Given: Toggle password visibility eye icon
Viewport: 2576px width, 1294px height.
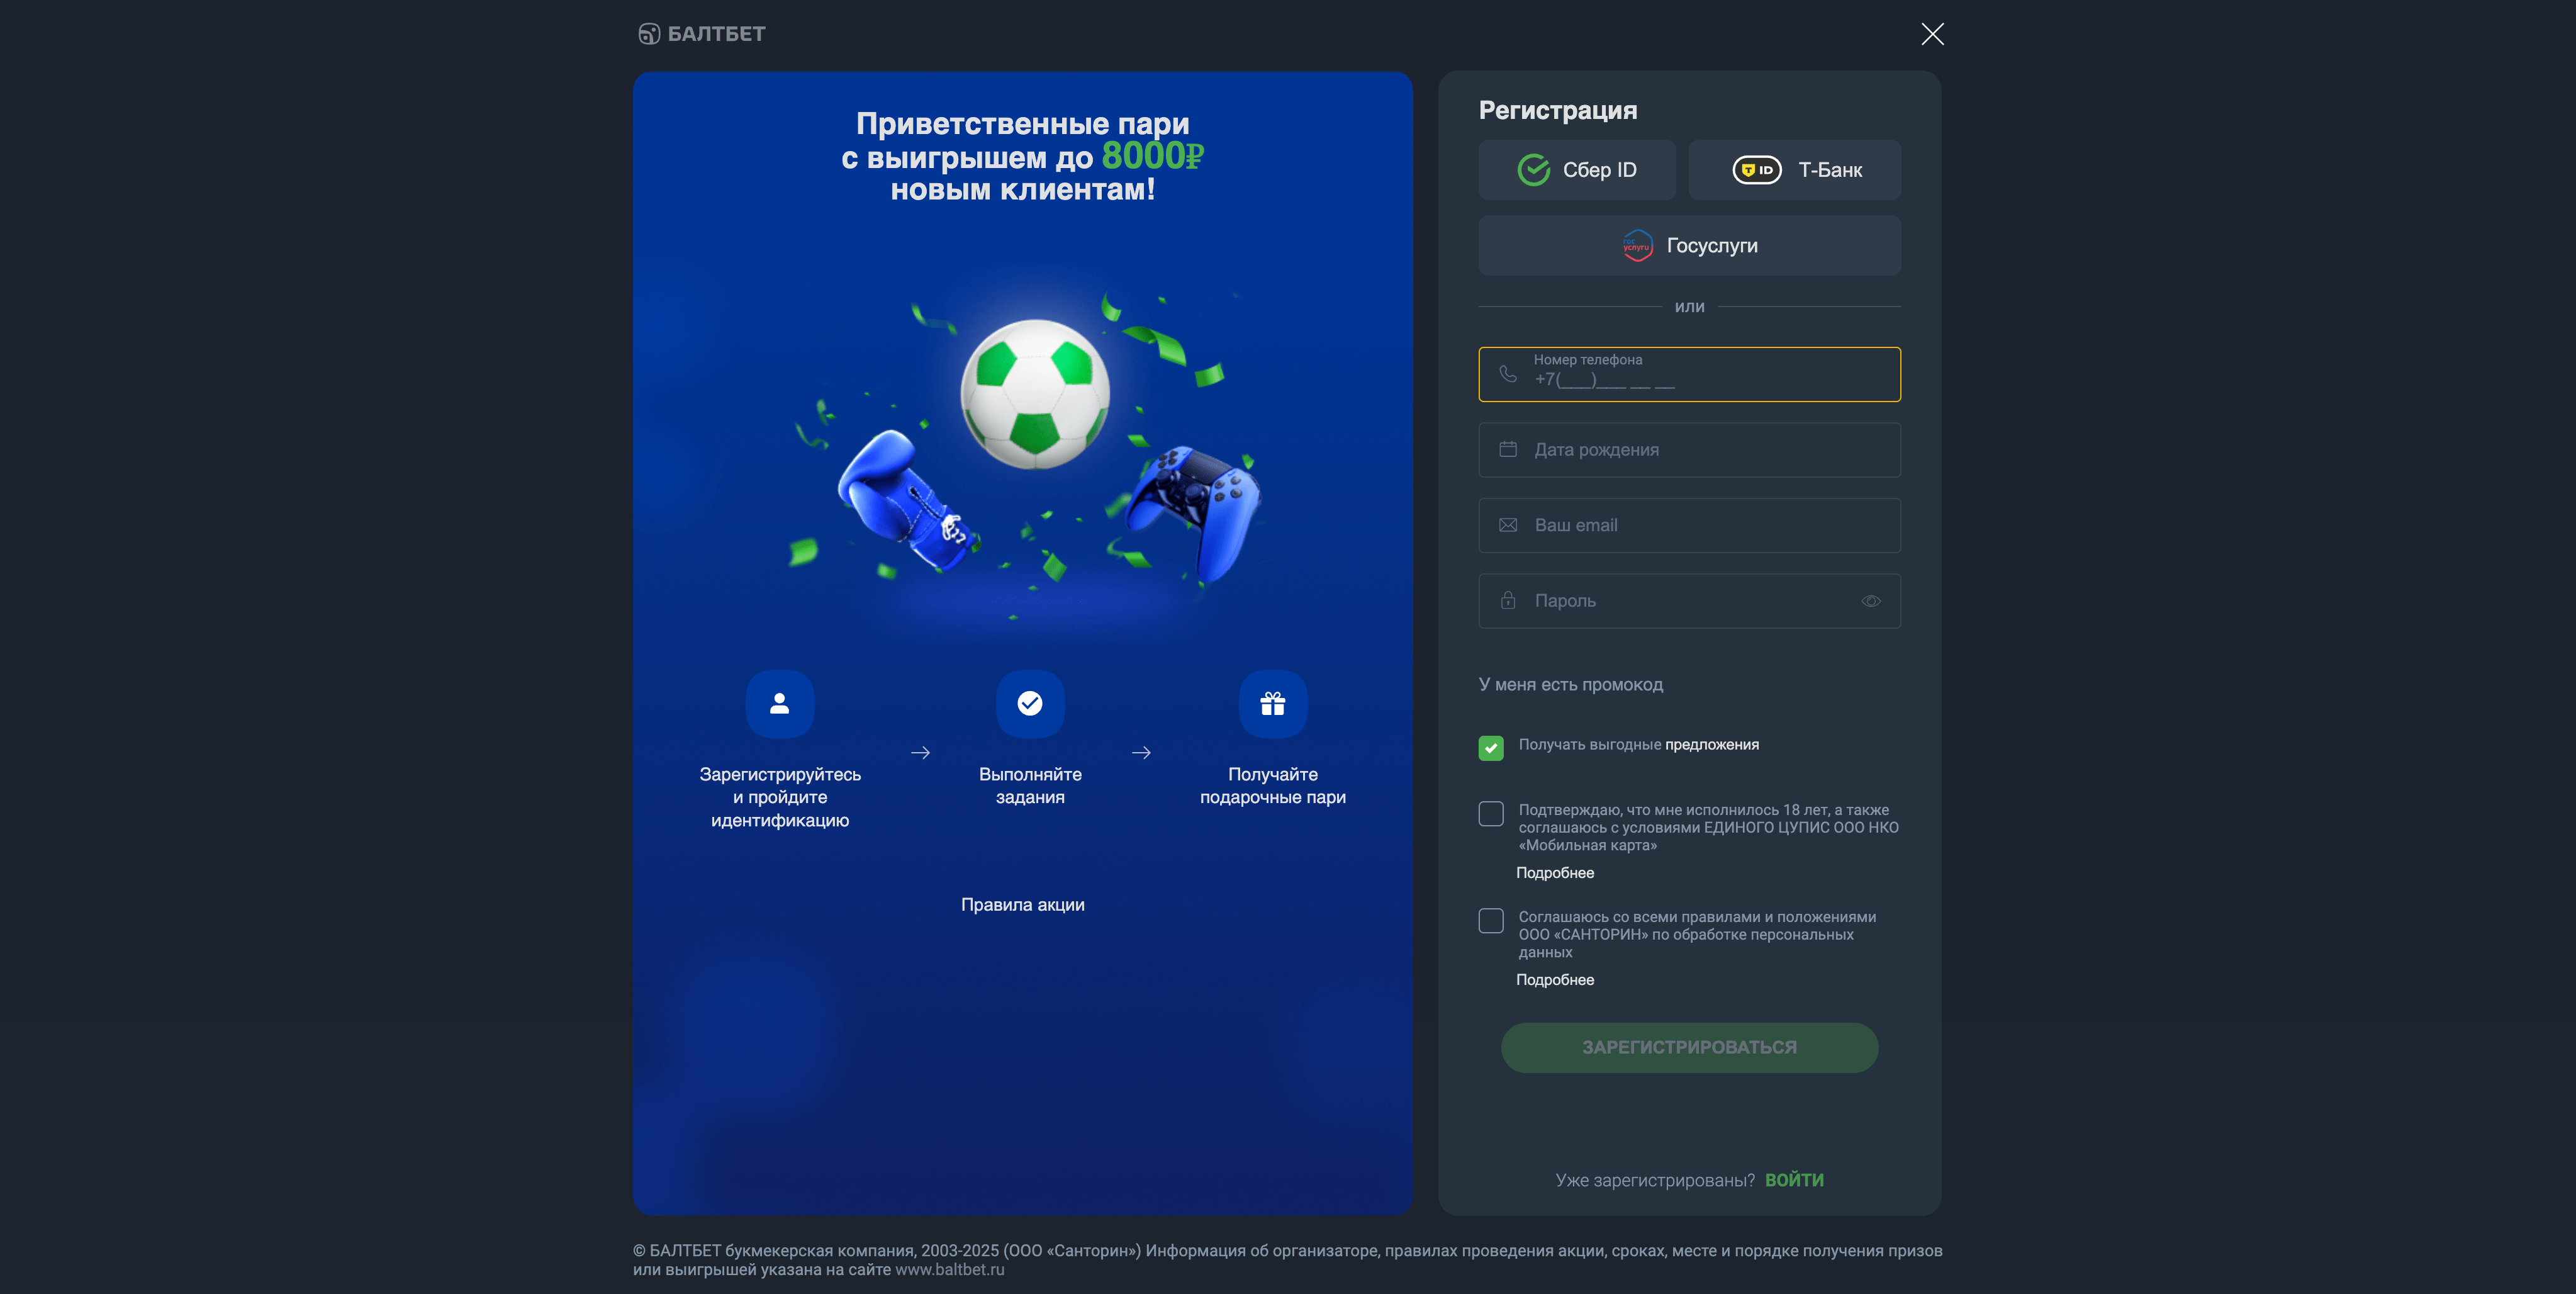Looking at the screenshot, I should click(x=1871, y=601).
